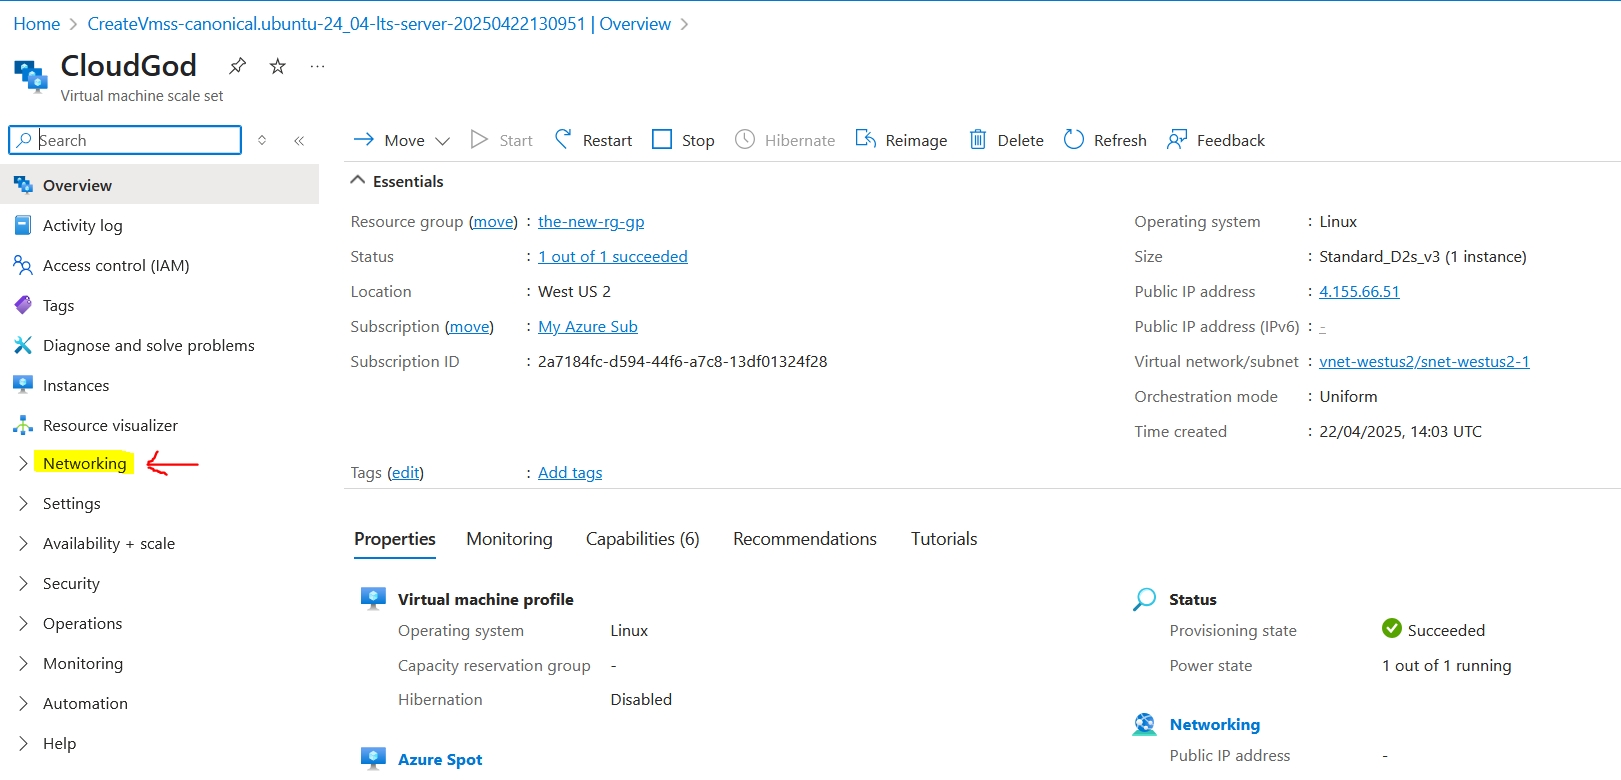Image resolution: width=1621 pixels, height=780 pixels.
Task: Click the Overview sidebar icon
Action: pyautogui.click(x=23, y=185)
